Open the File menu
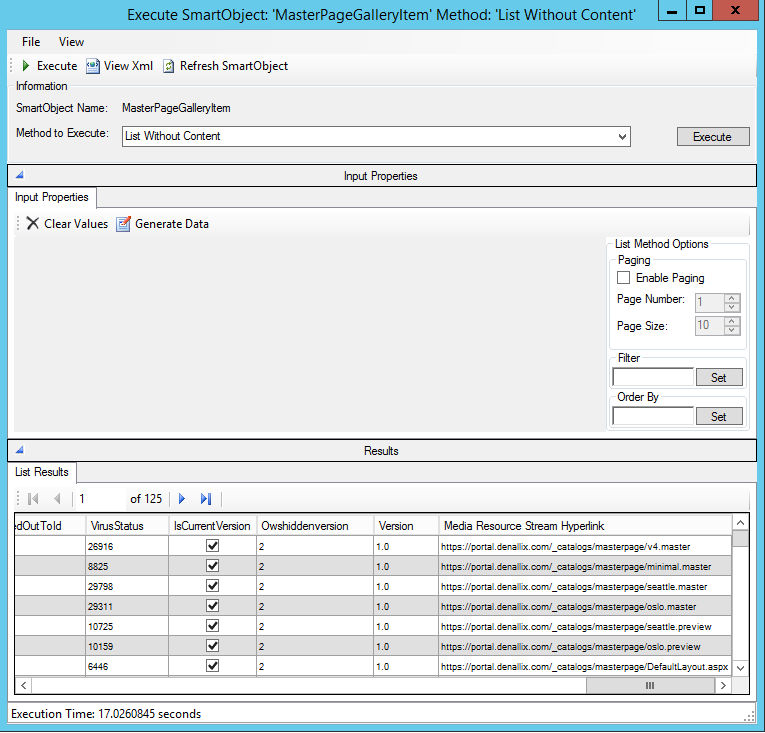The width and height of the screenshot is (765, 733). (31, 42)
